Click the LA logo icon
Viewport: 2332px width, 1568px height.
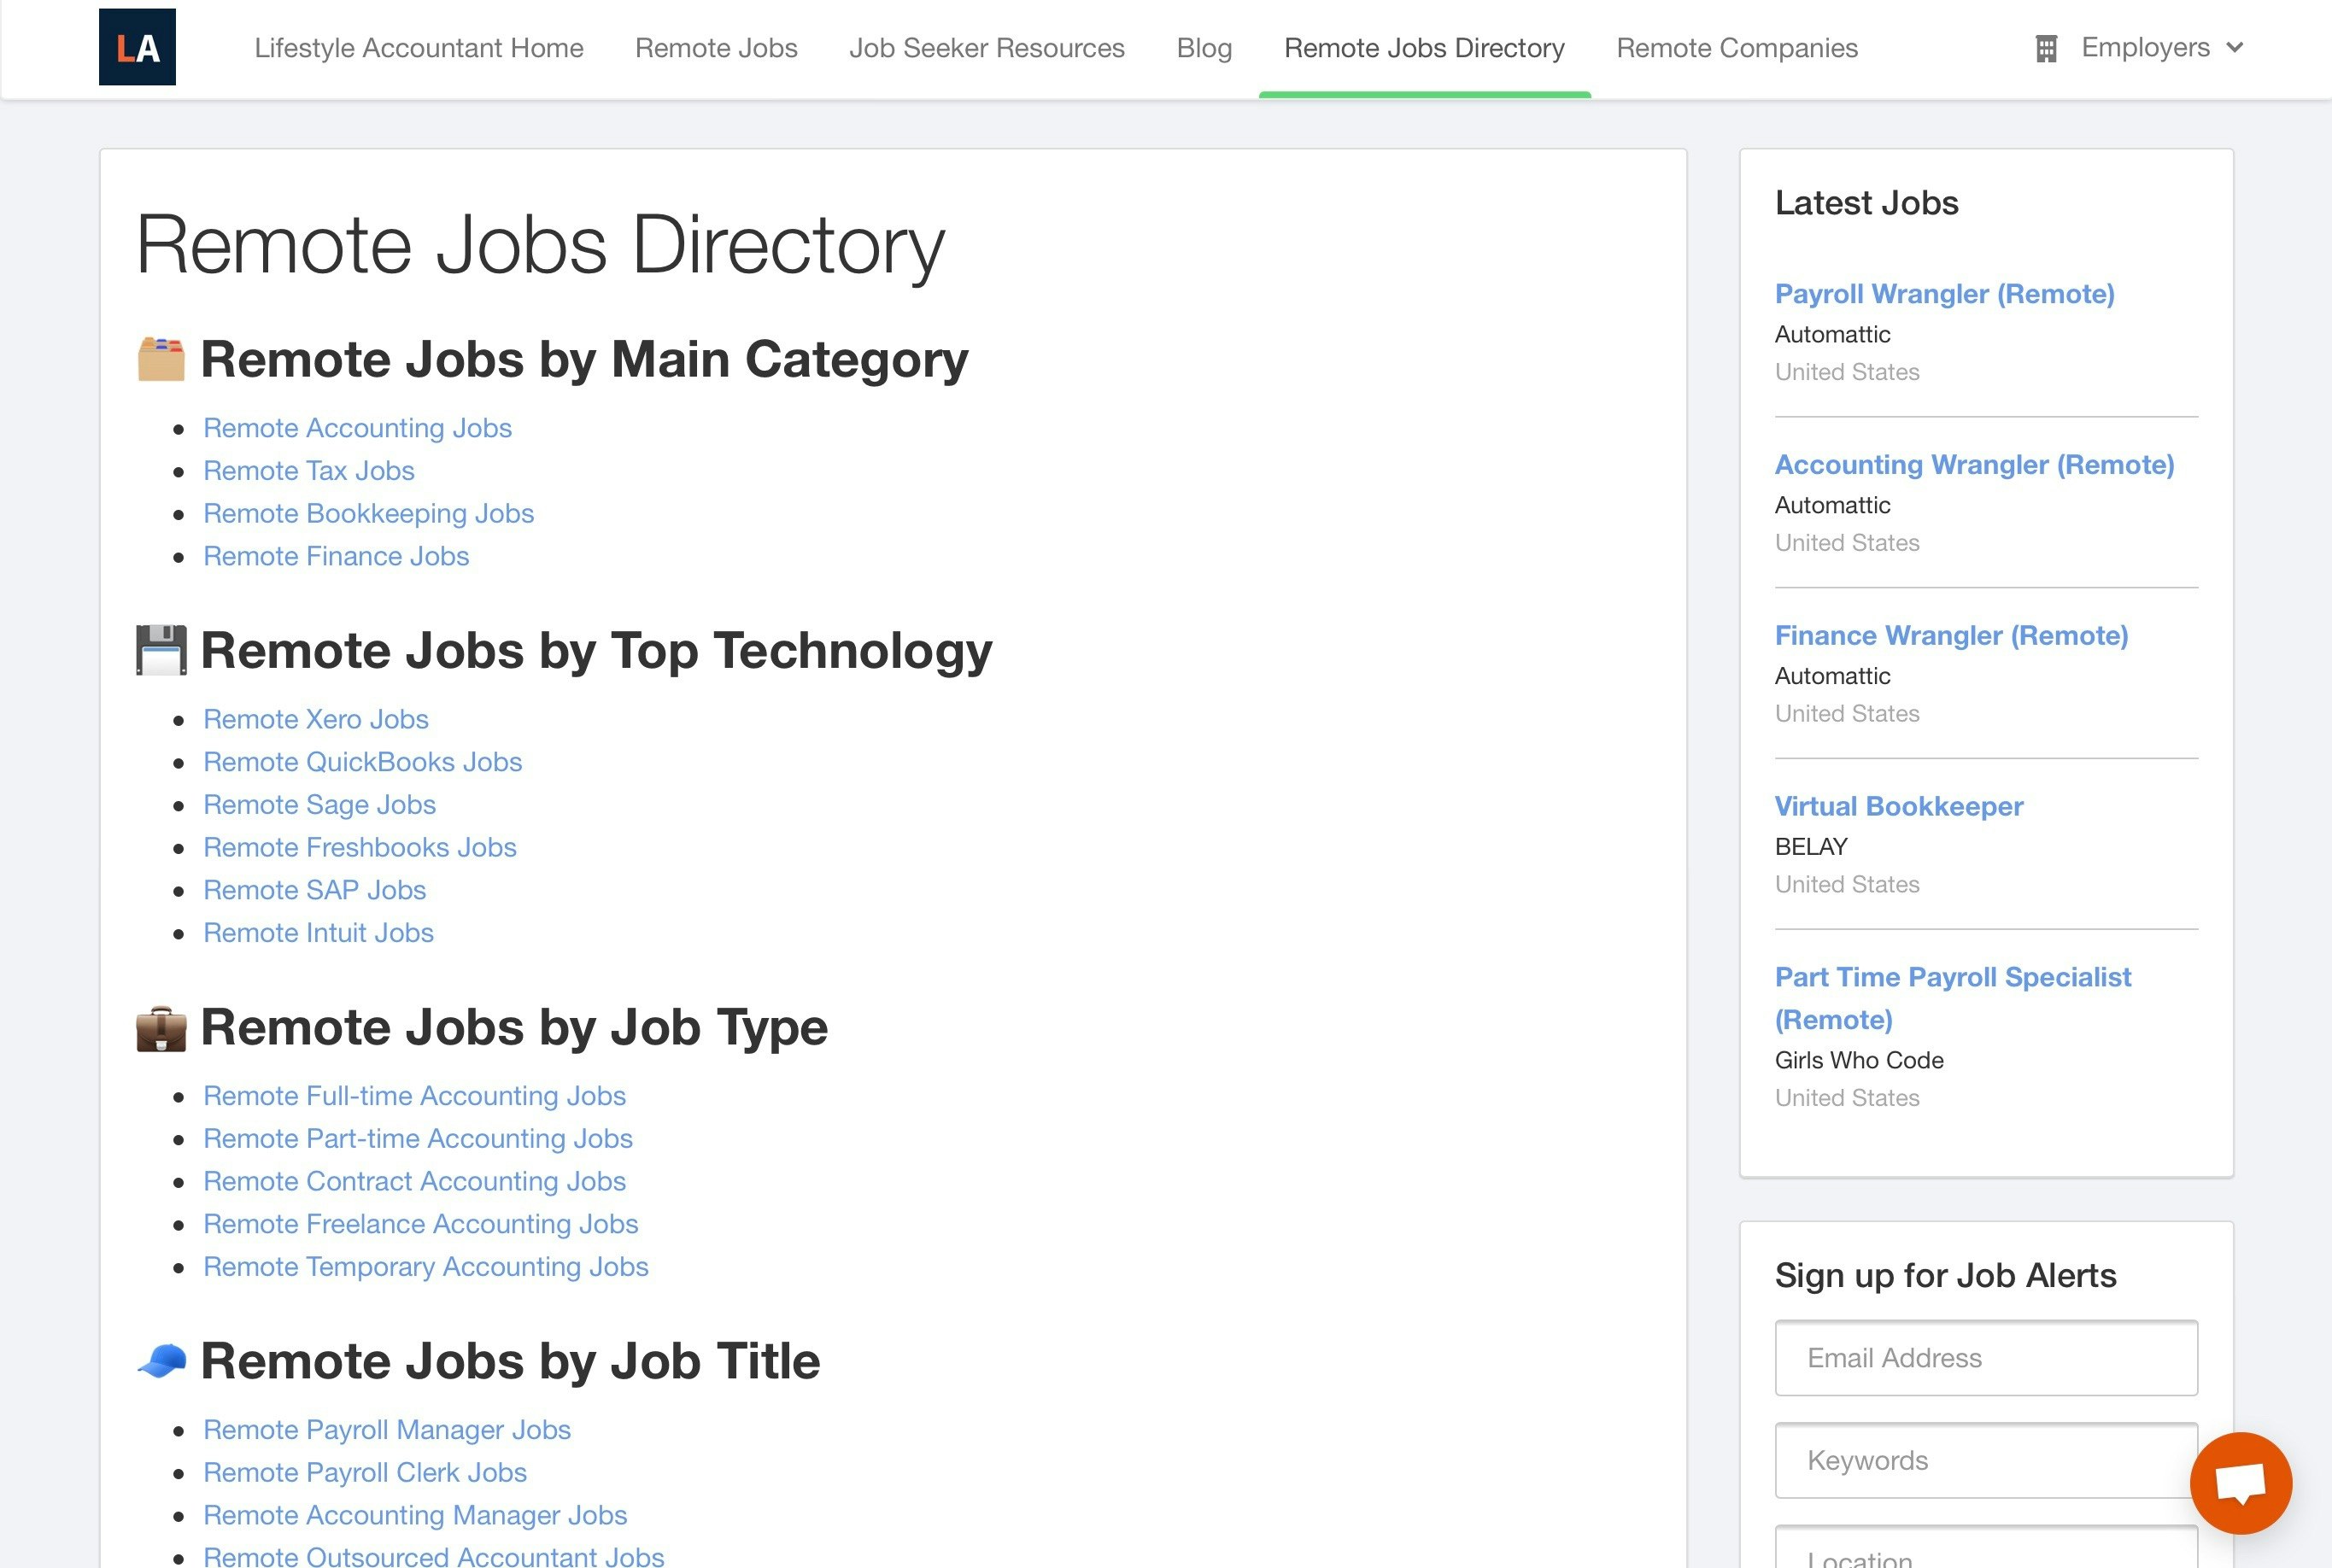[x=137, y=47]
